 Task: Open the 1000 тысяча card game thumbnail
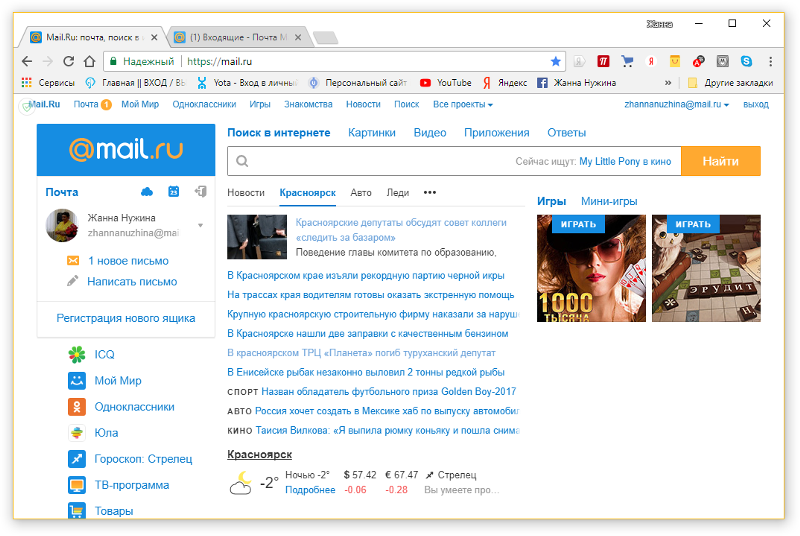pyautogui.click(x=591, y=268)
